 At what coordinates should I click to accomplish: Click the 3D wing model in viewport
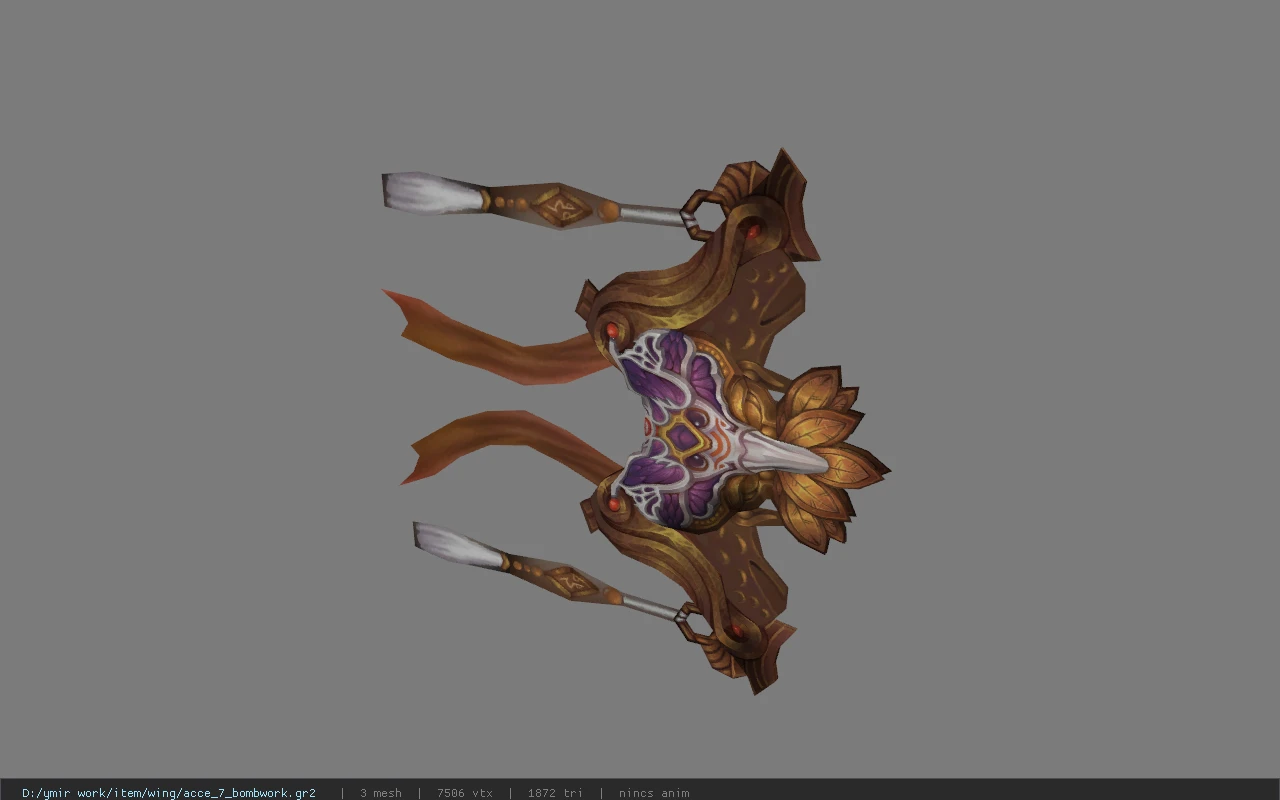(635, 420)
